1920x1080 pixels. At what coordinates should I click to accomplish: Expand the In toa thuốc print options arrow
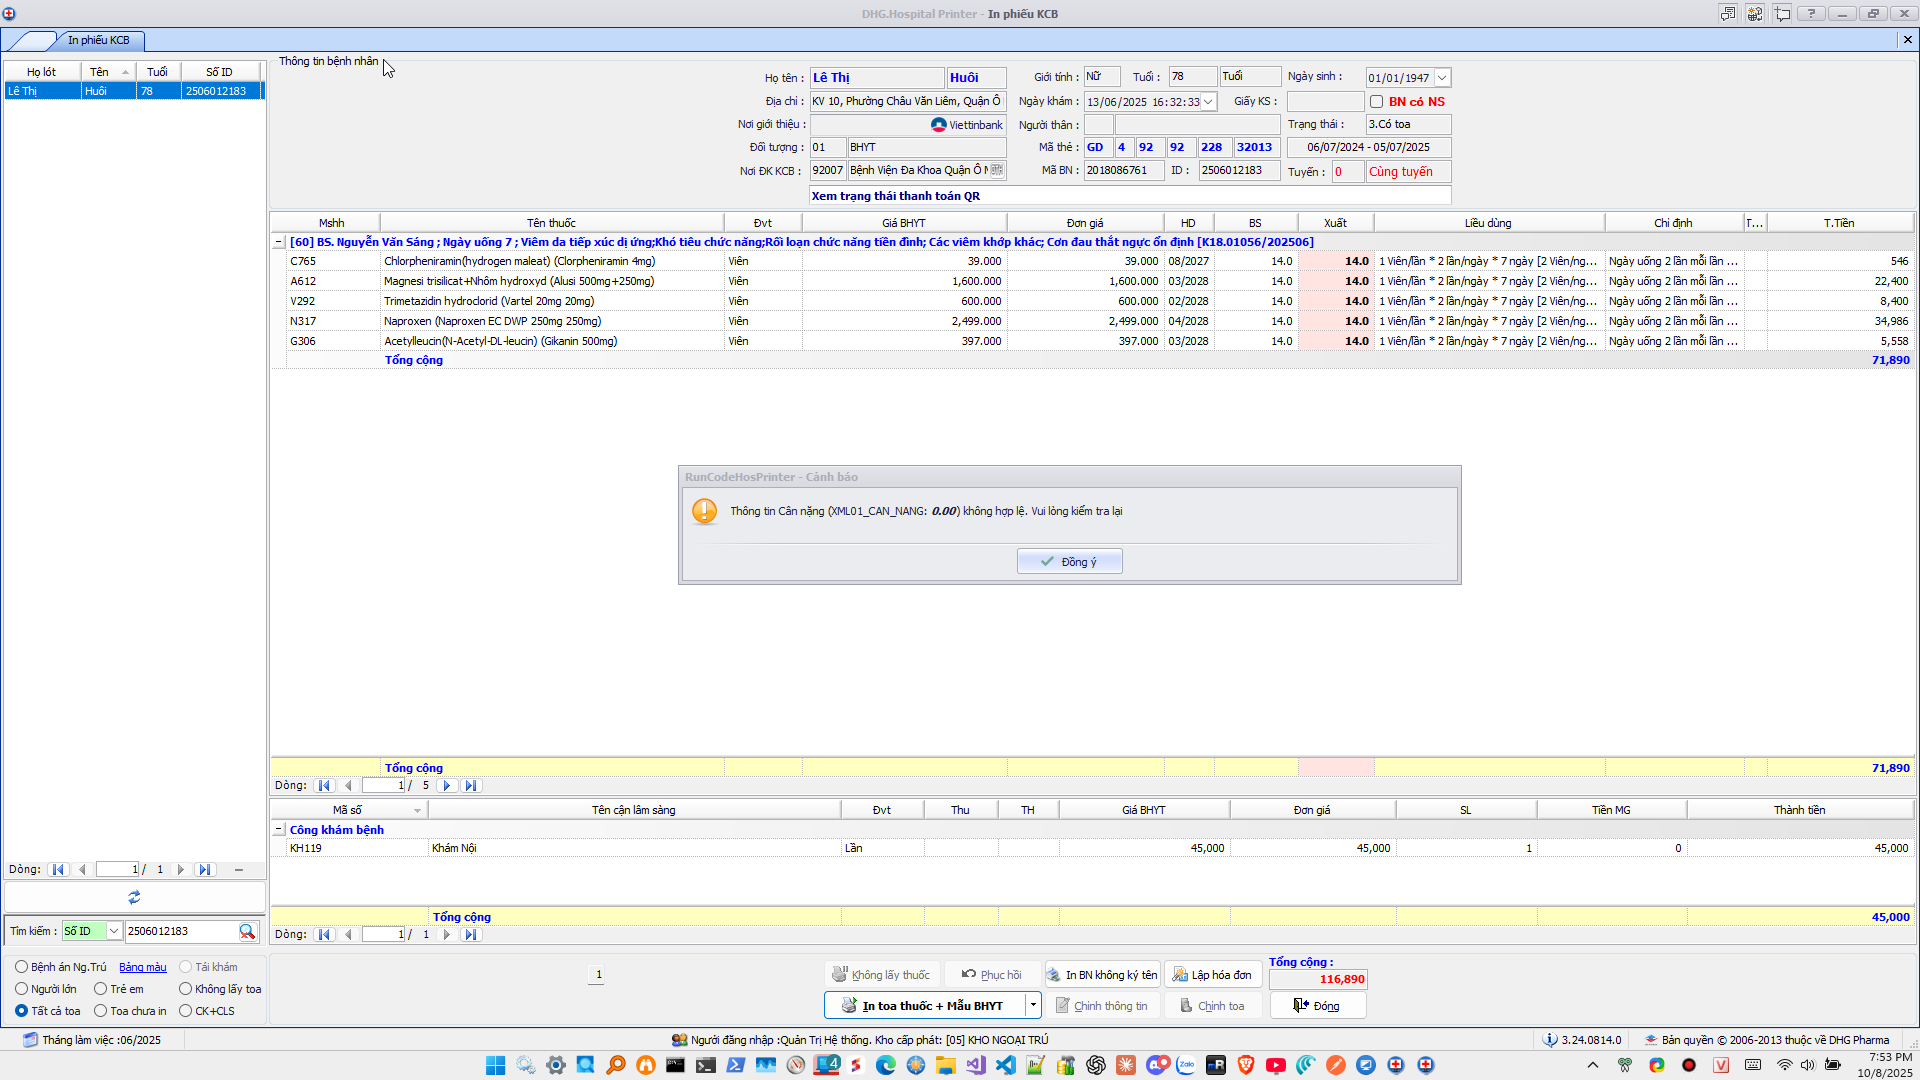pyautogui.click(x=1033, y=1005)
